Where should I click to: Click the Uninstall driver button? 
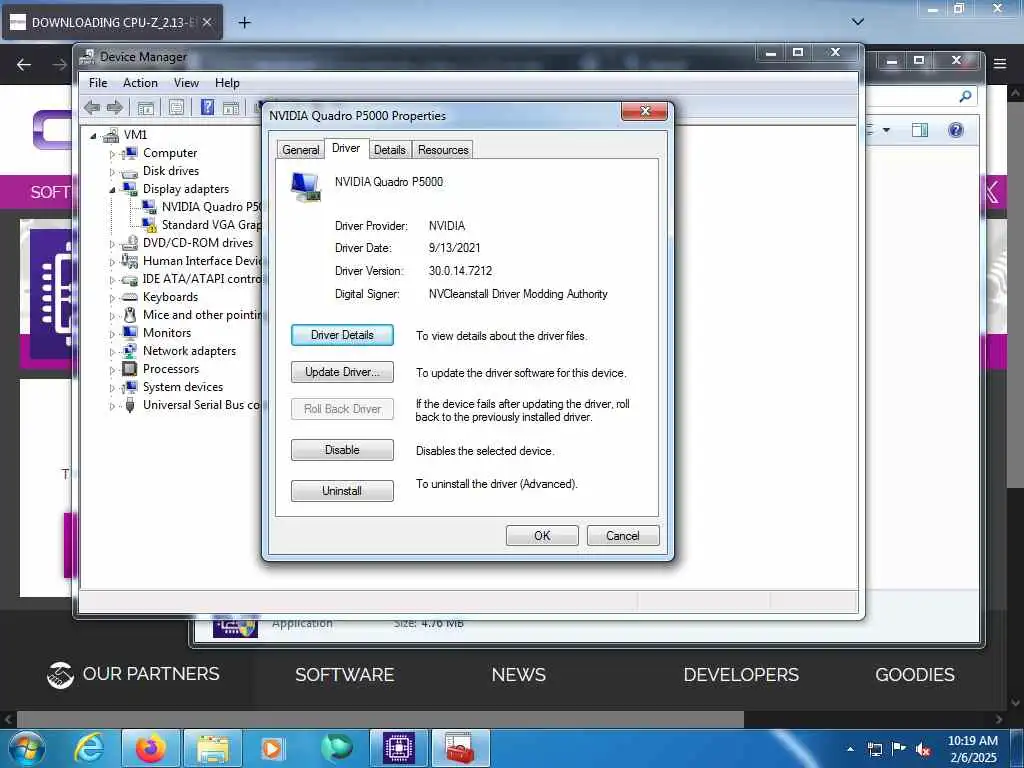[342, 490]
